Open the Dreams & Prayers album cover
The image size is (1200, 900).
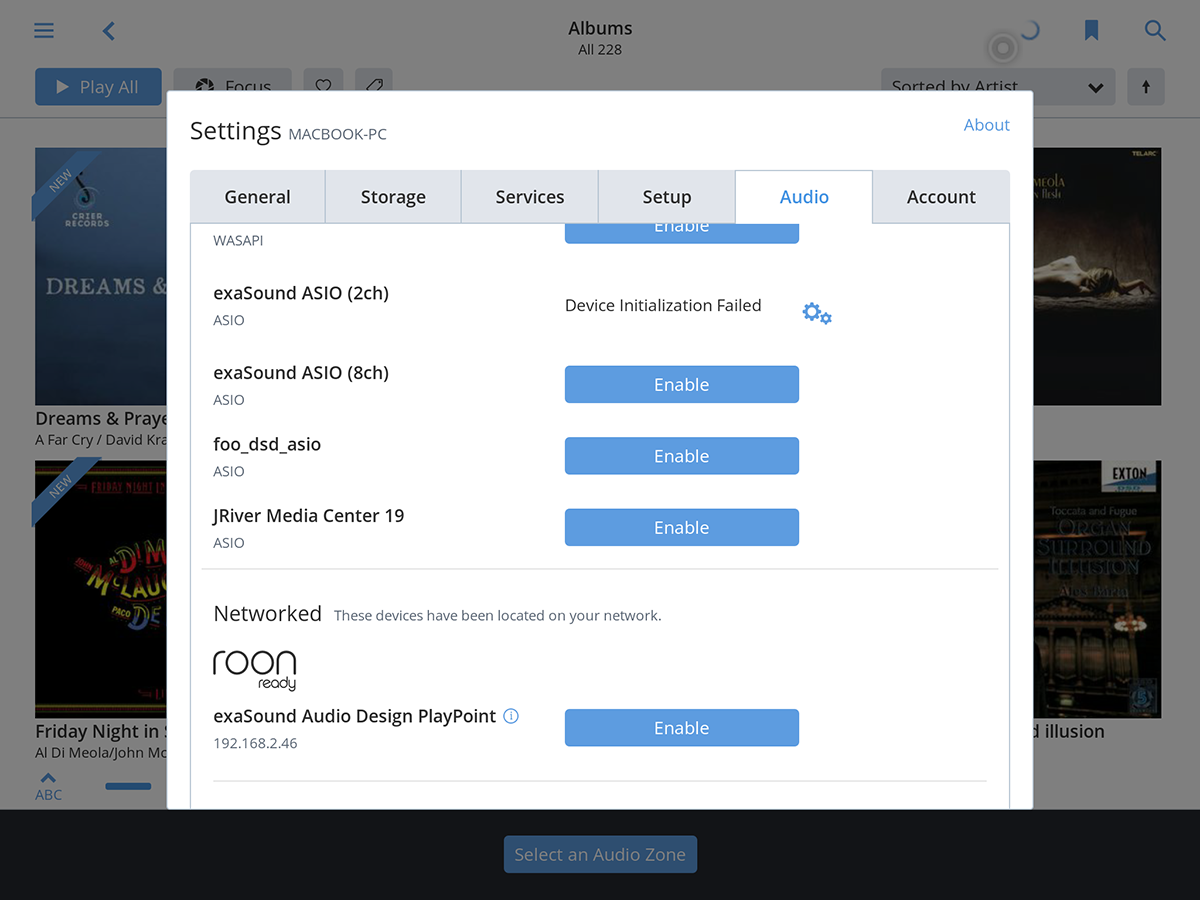coord(101,276)
